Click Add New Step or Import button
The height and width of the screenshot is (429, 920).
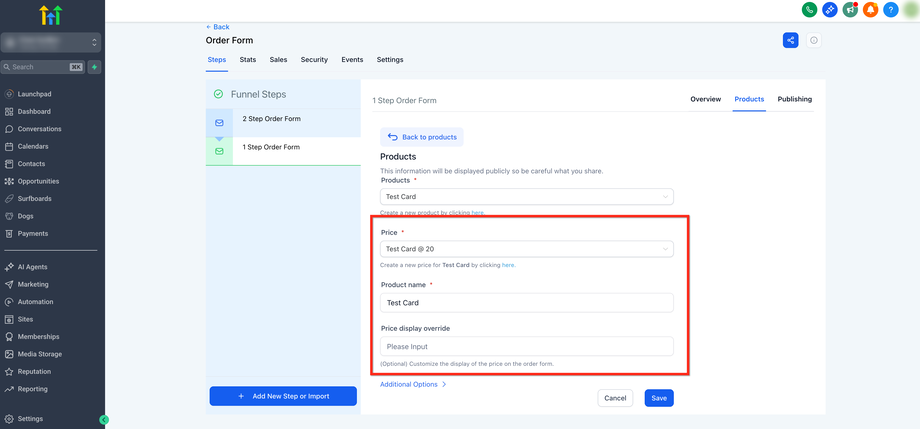283,396
